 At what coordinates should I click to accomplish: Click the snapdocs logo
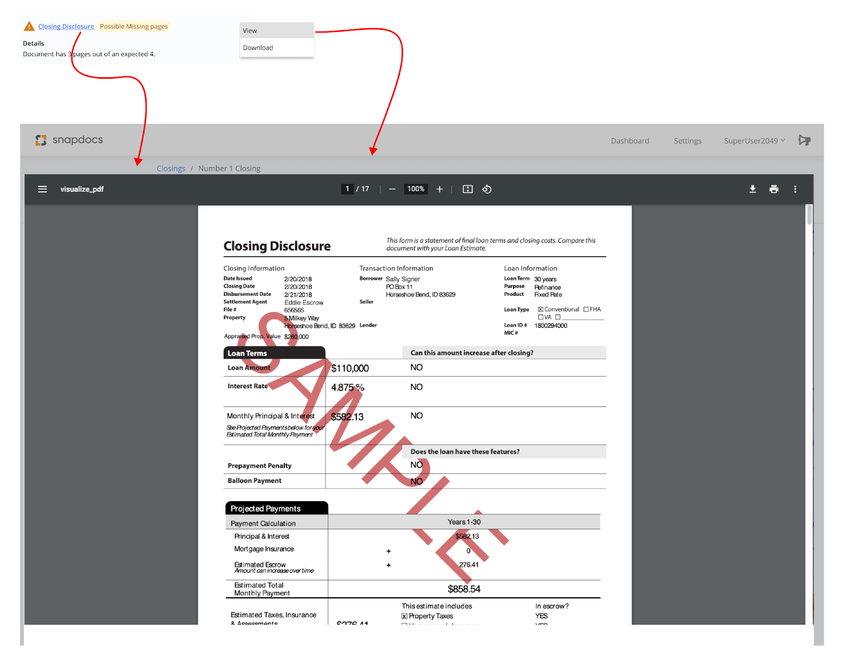pos(69,140)
